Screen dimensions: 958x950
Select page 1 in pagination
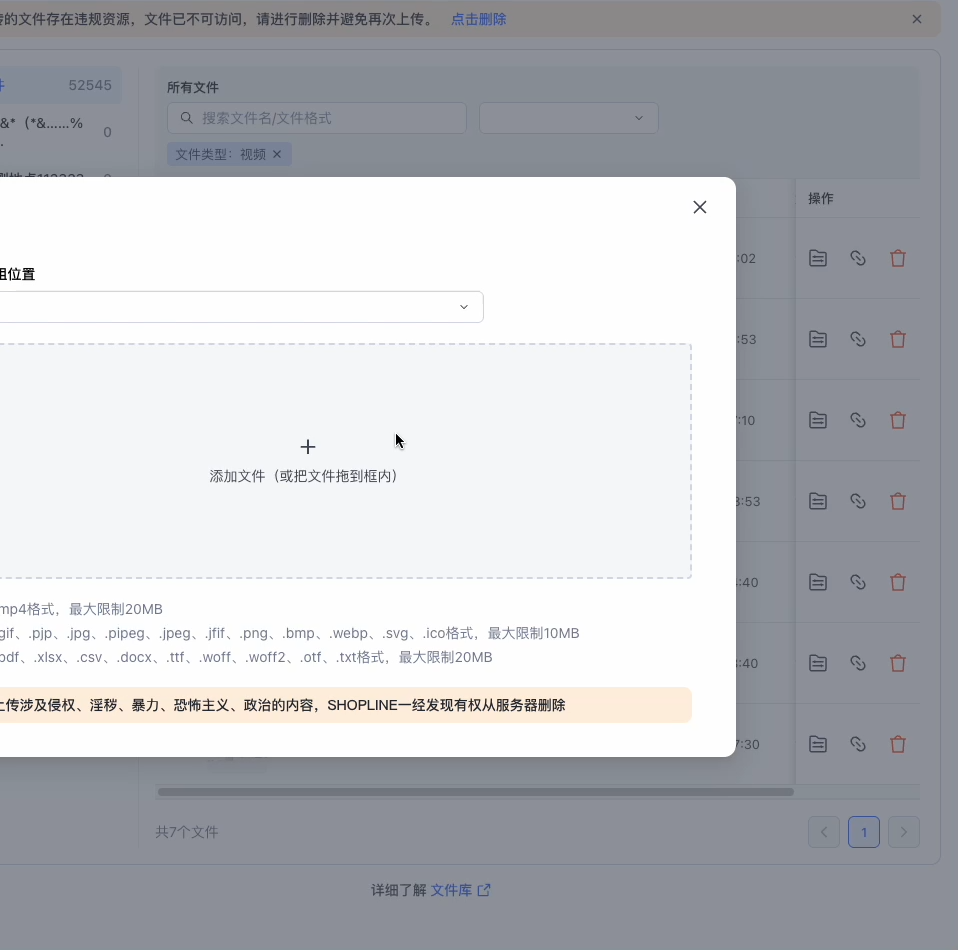[x=864, y=832]
